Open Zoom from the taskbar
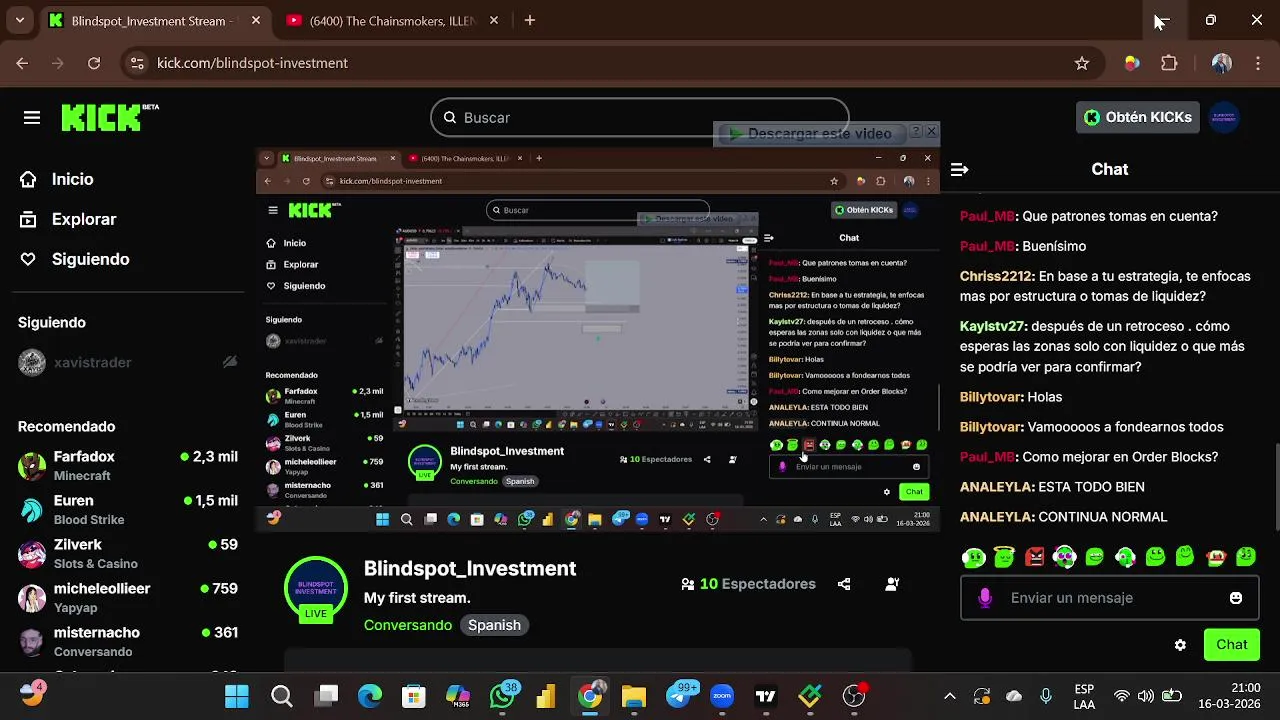The image size is (1280, 720). tap(722, 696)
